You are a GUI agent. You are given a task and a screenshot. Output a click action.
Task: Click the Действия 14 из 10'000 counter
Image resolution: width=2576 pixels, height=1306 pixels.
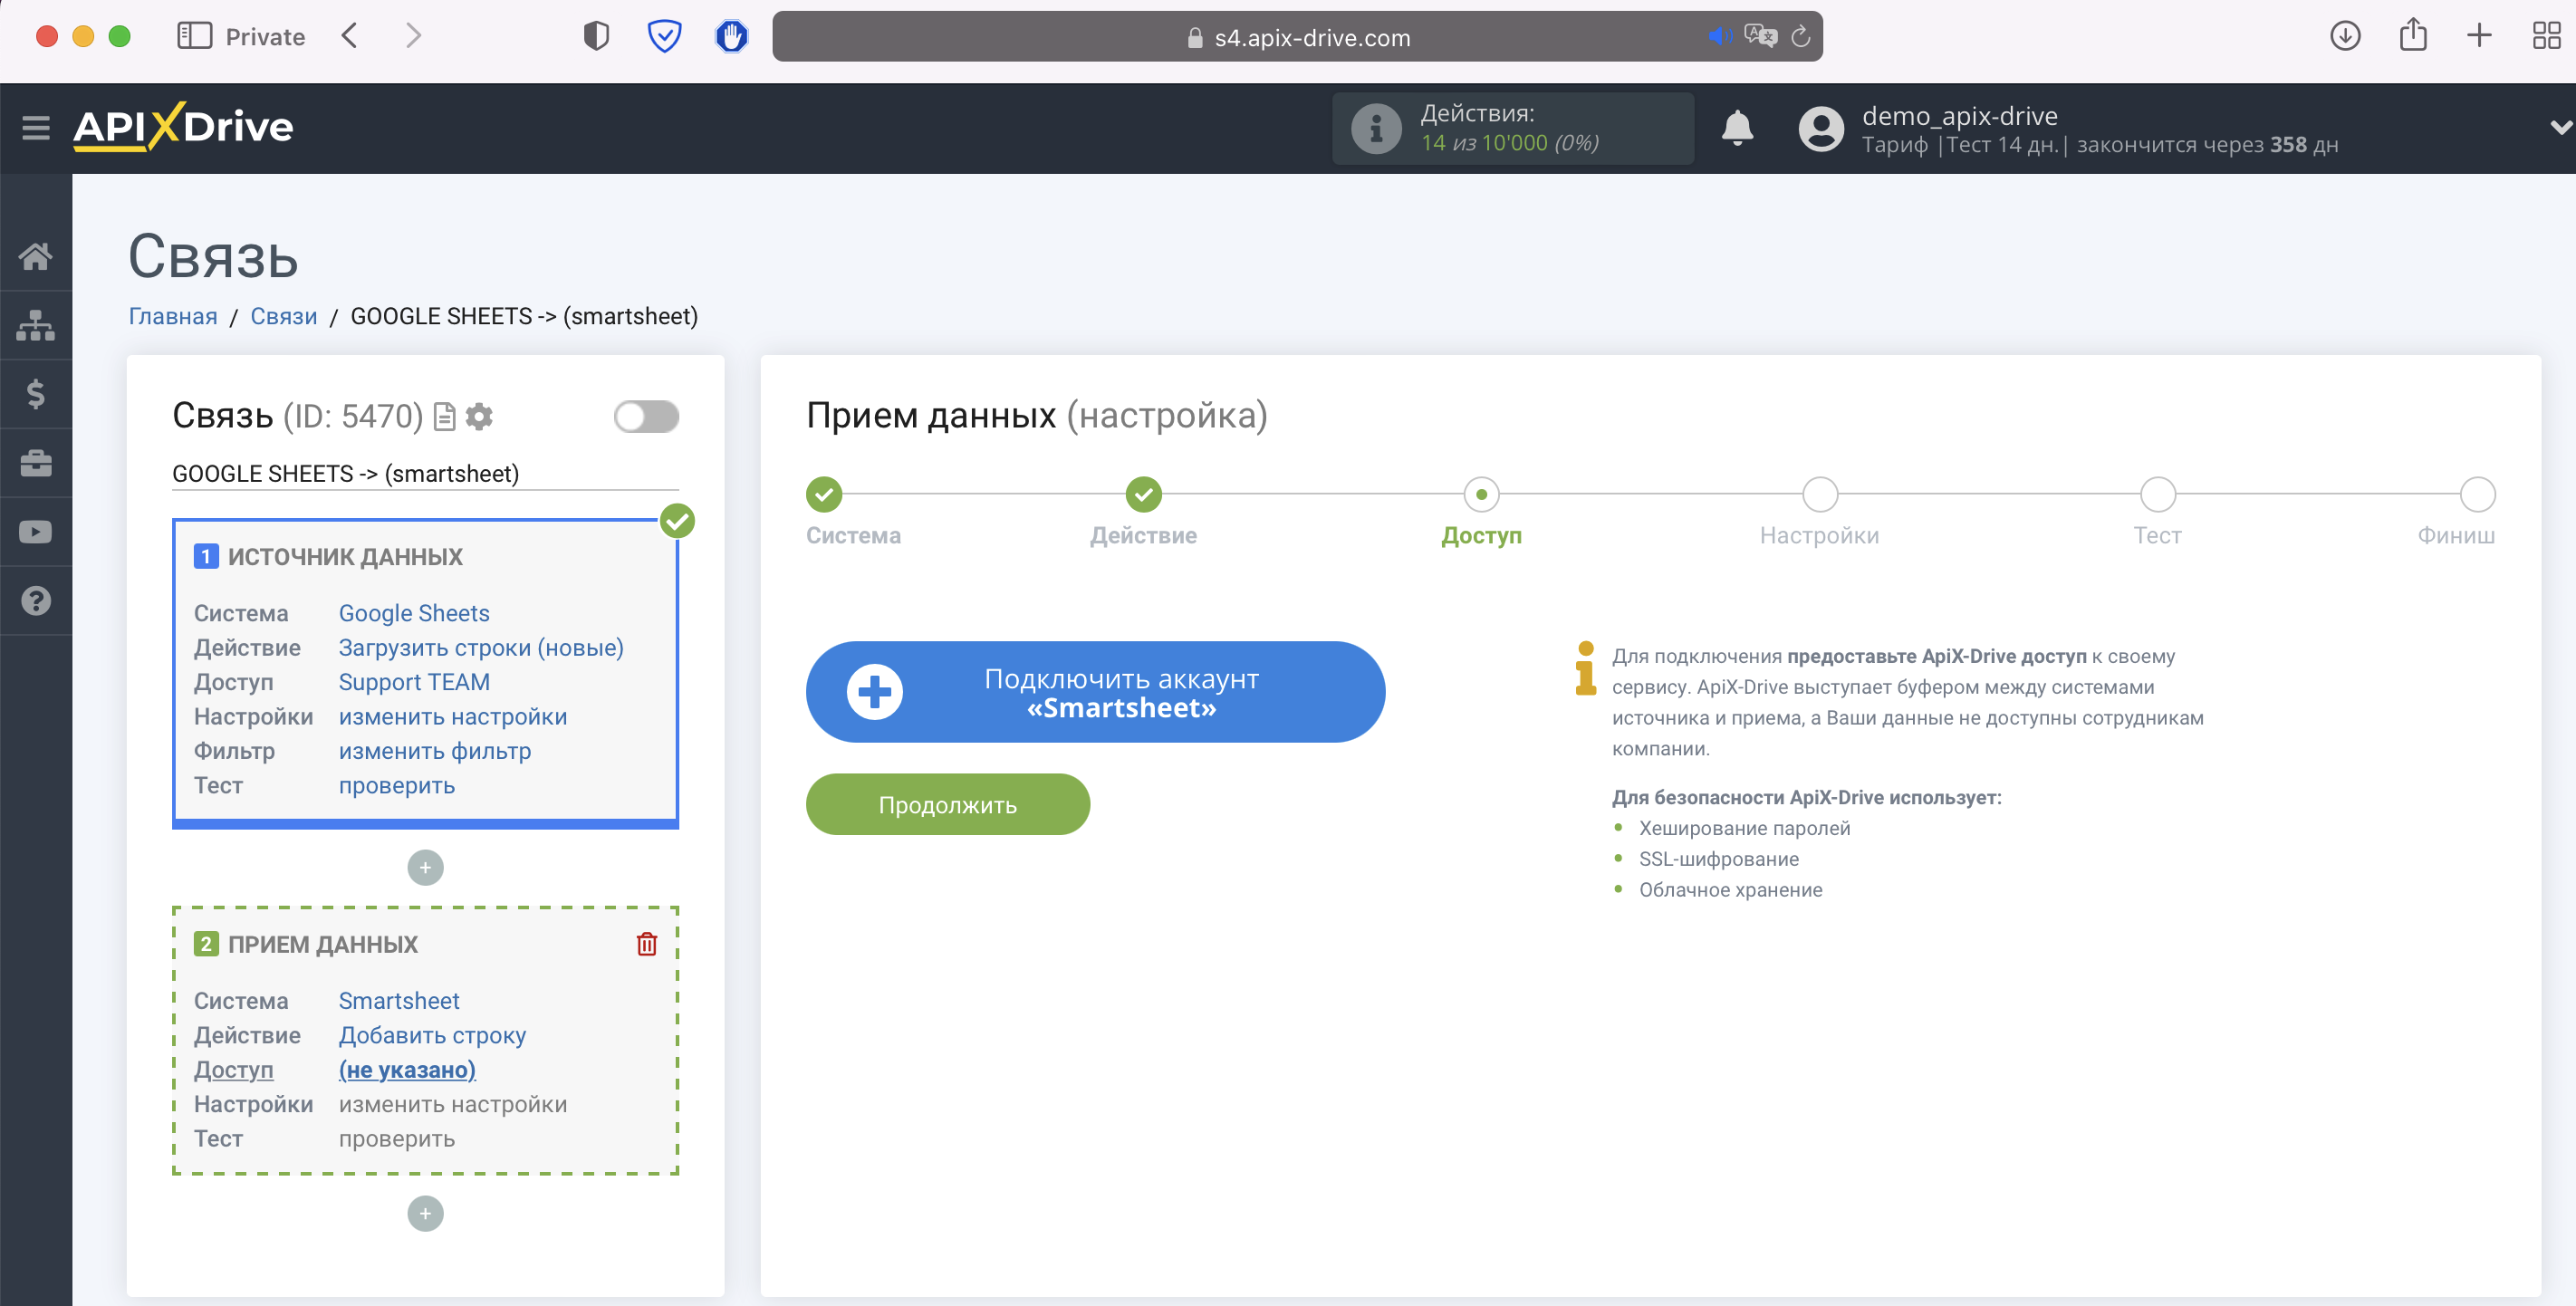(x=1513, y=129)
